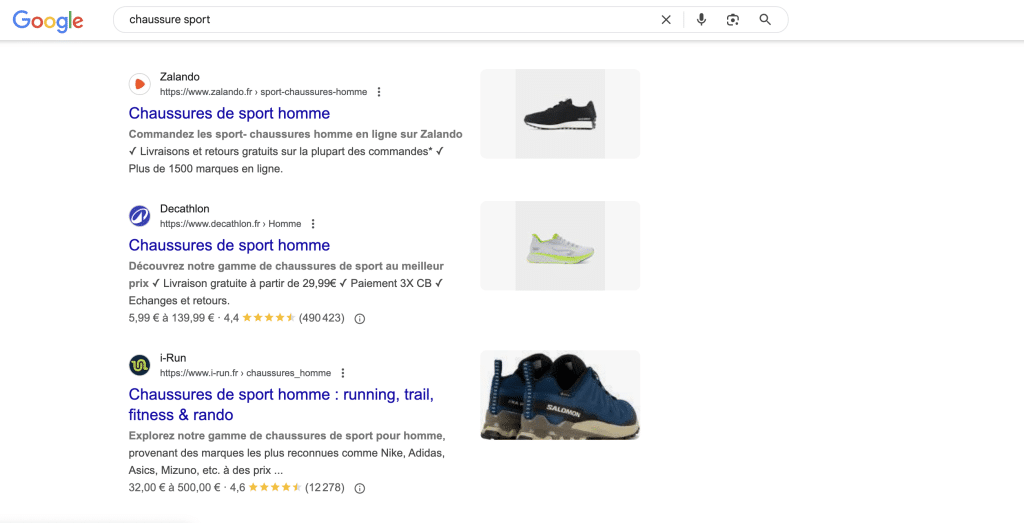Click the blue Salomon shoe thumbnail
This screenshot has height=523, width=1024.
tap(560, 395)
